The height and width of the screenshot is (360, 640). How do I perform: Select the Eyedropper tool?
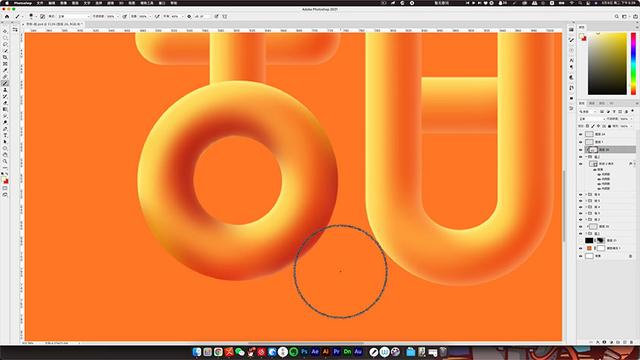pos(5,70)
